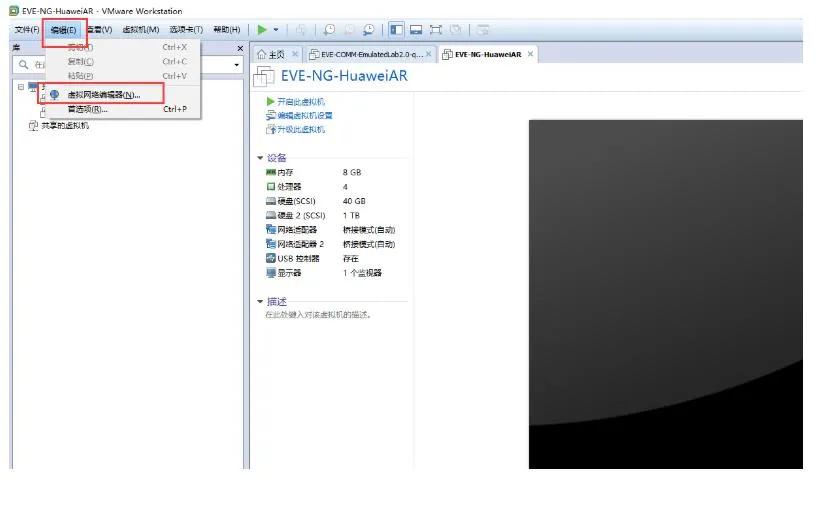
Task: Click the Unity mode toolbar icon
Action: click(455, 30)
